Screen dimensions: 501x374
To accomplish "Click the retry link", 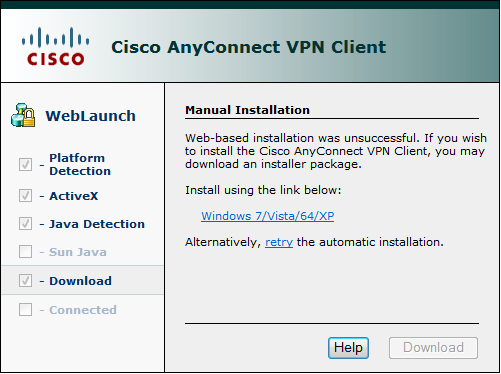I will point(279,242).
